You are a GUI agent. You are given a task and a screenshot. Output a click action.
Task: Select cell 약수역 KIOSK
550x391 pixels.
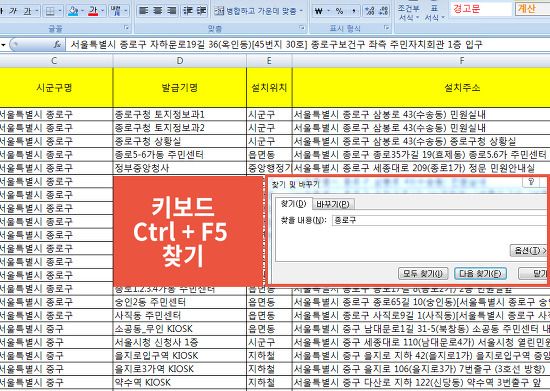180,382
